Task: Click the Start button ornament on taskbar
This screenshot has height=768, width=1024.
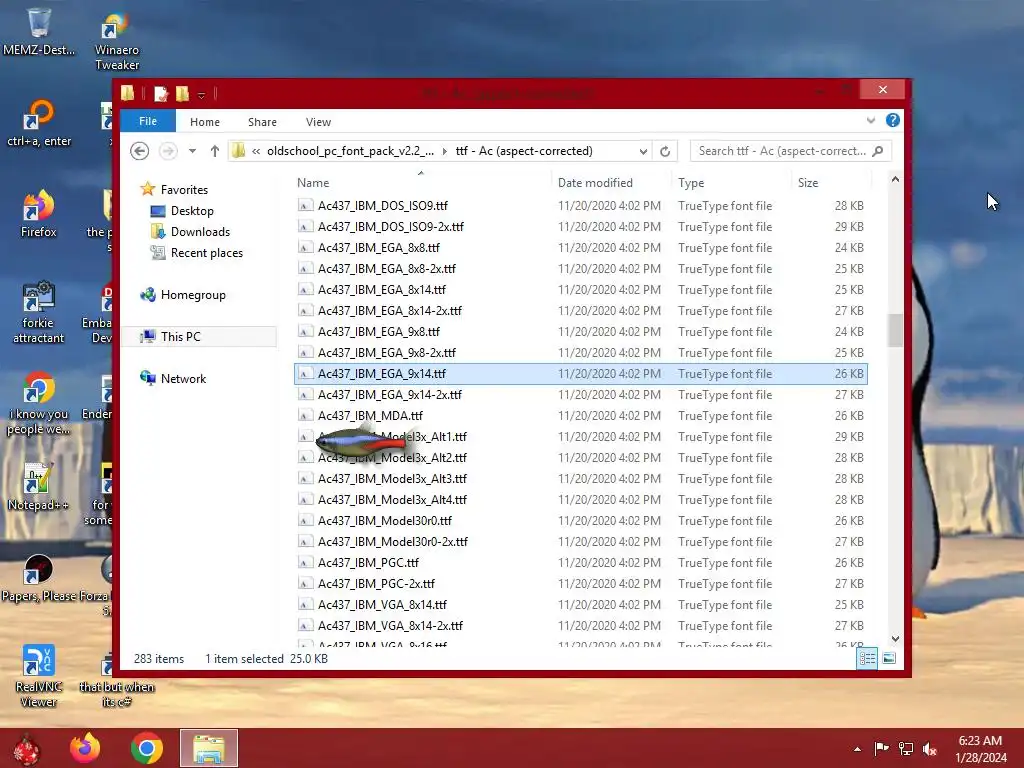Action: [27, 748]
